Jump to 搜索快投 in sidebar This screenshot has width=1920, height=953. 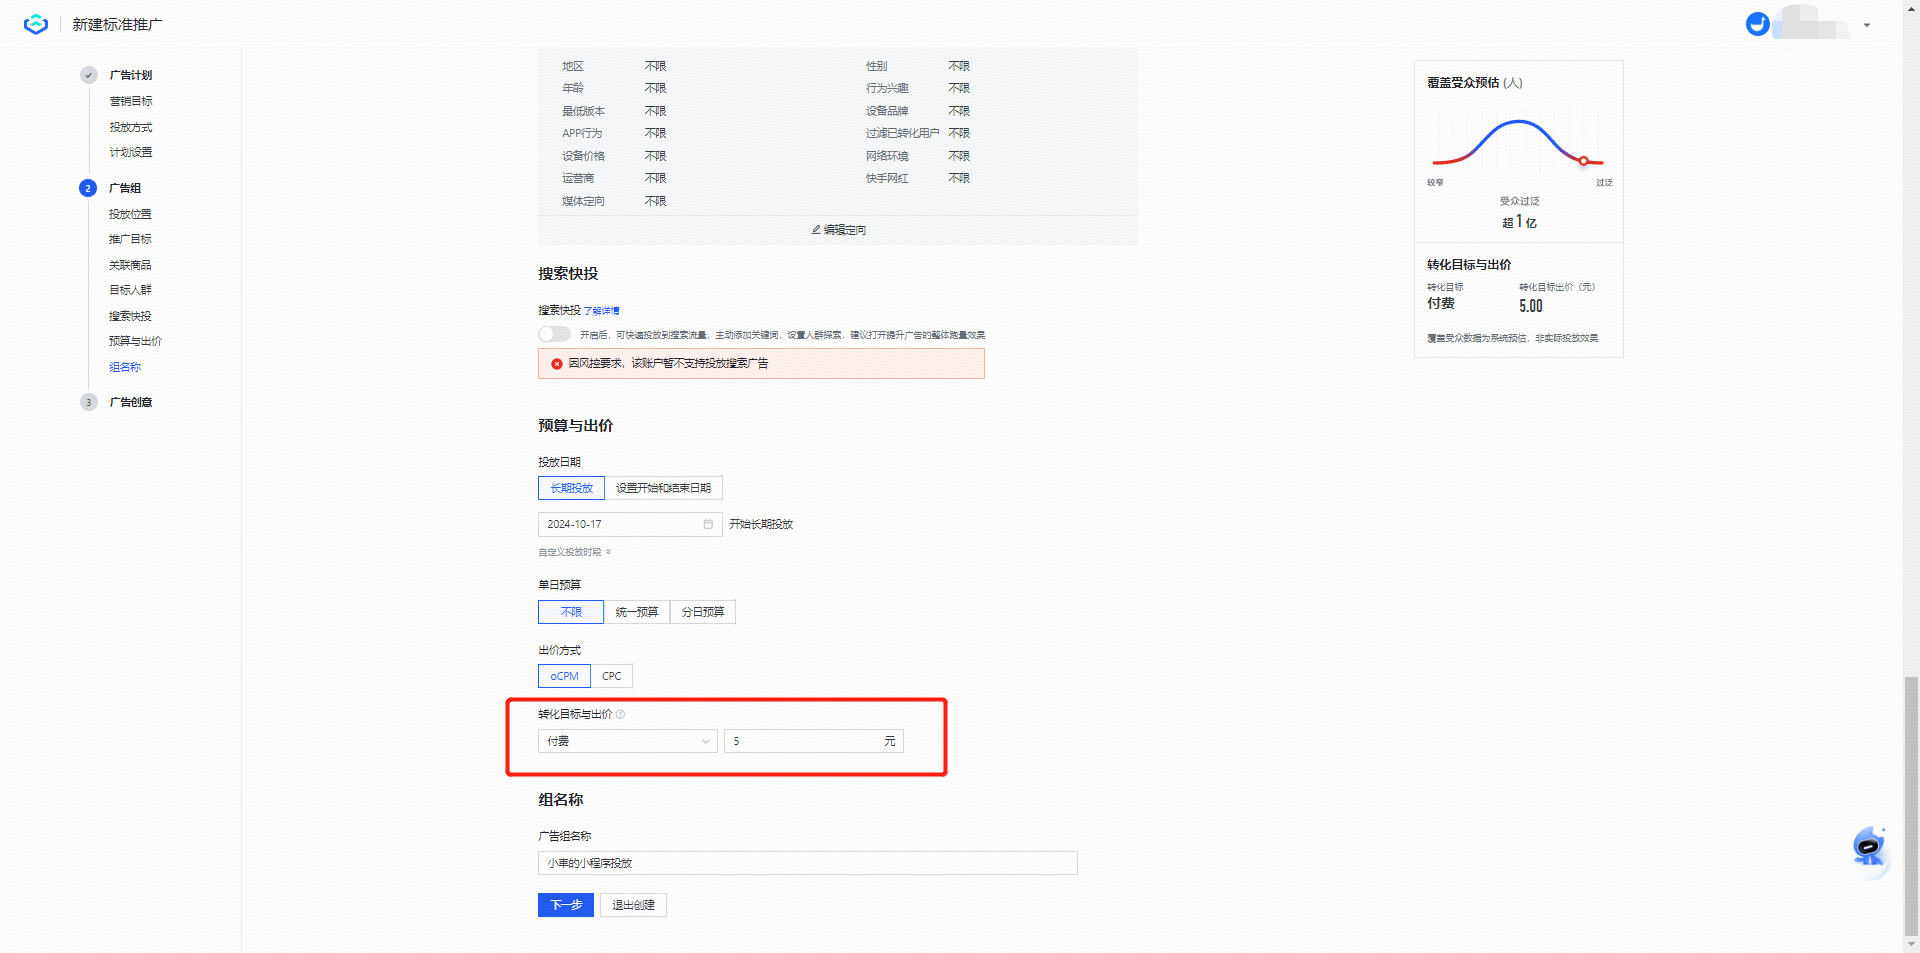pos(130,316)
